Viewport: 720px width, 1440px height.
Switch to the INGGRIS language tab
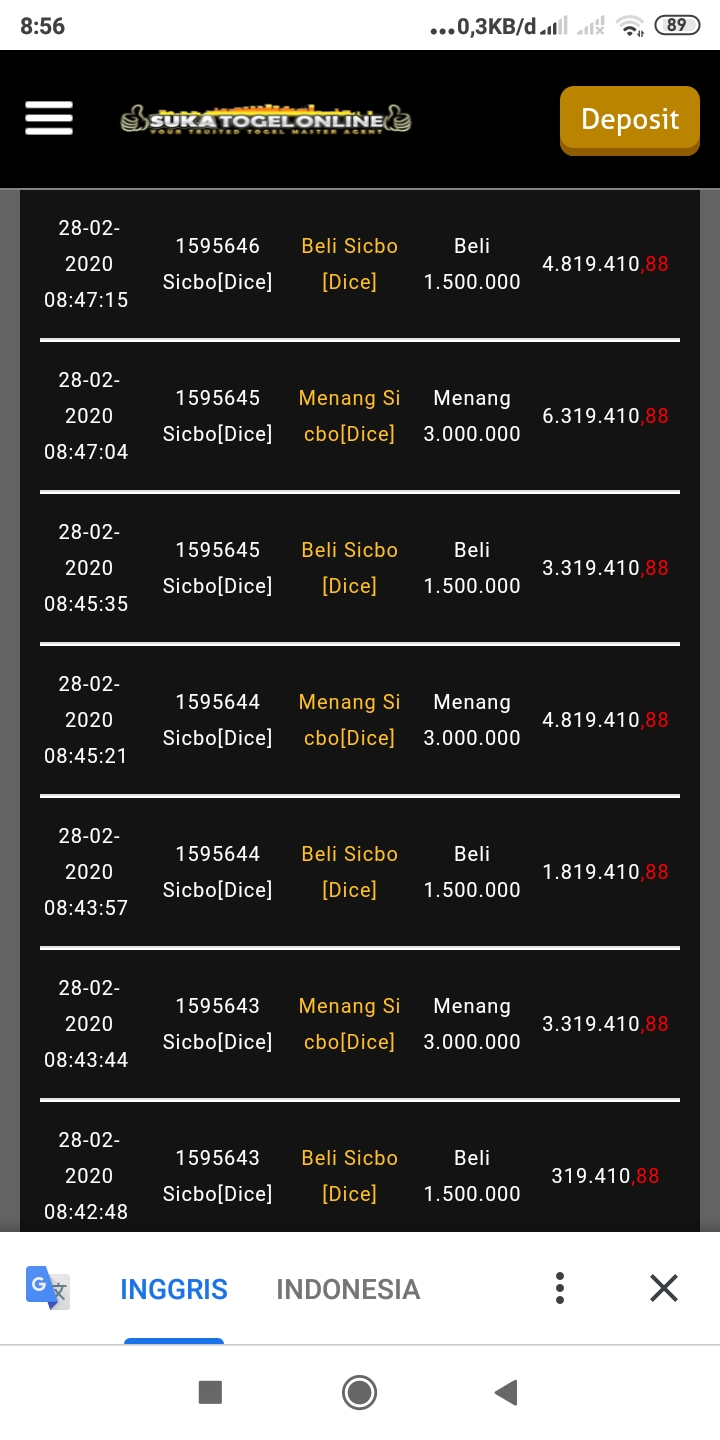(174, 1289)
